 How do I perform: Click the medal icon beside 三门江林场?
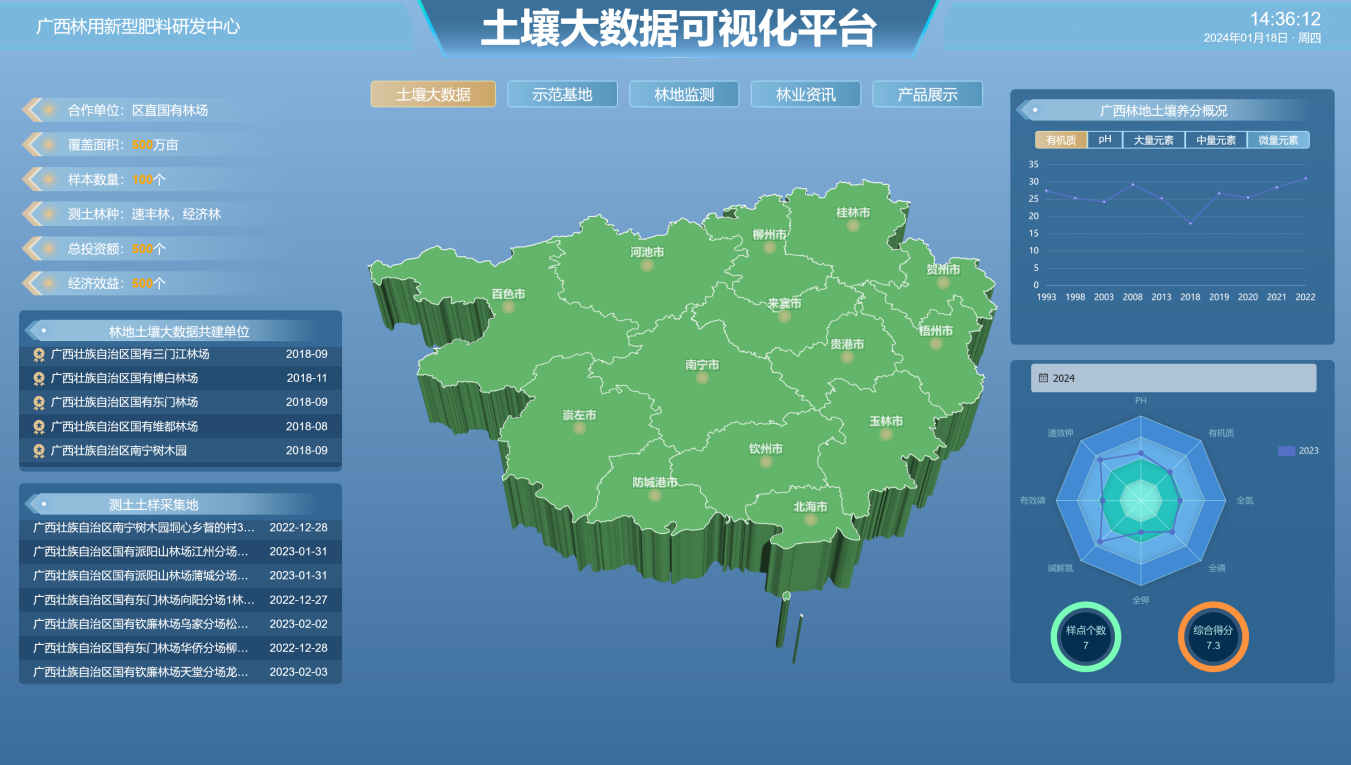(x=39, y=354)
